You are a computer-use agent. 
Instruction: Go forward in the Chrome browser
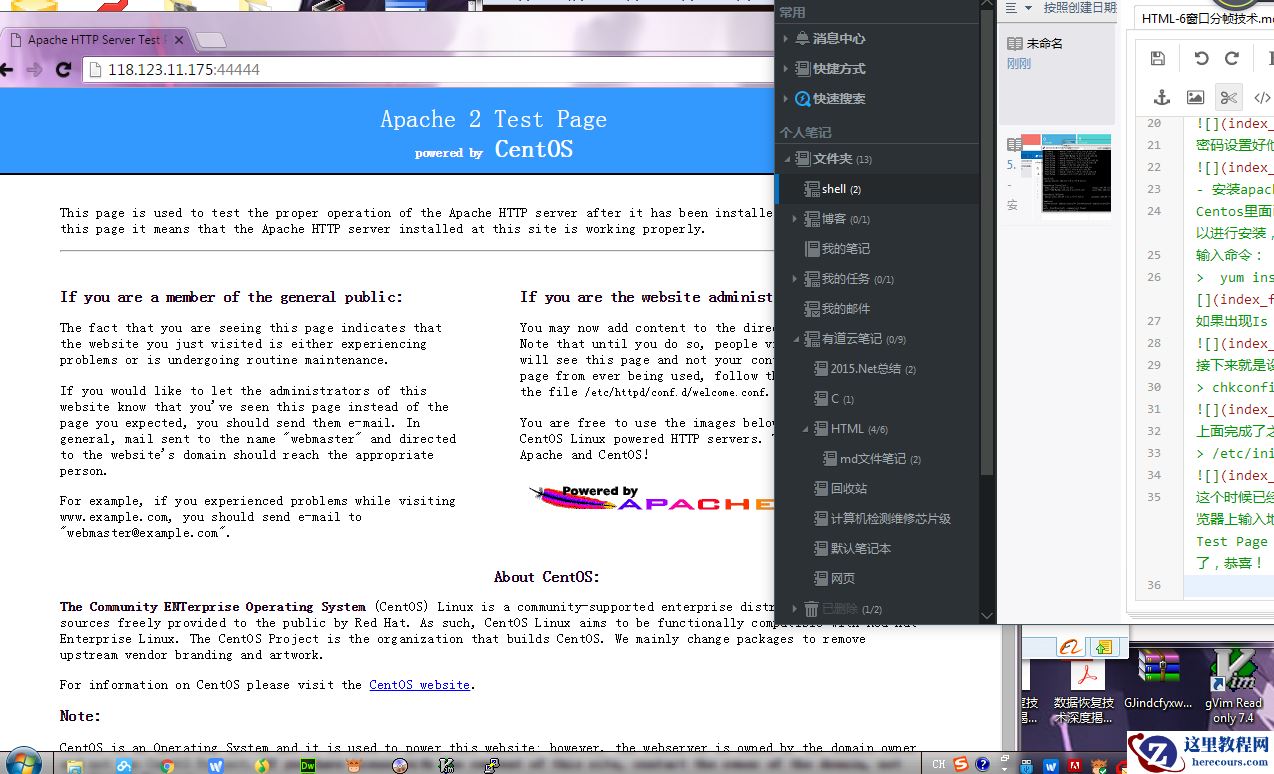[35, 70]
